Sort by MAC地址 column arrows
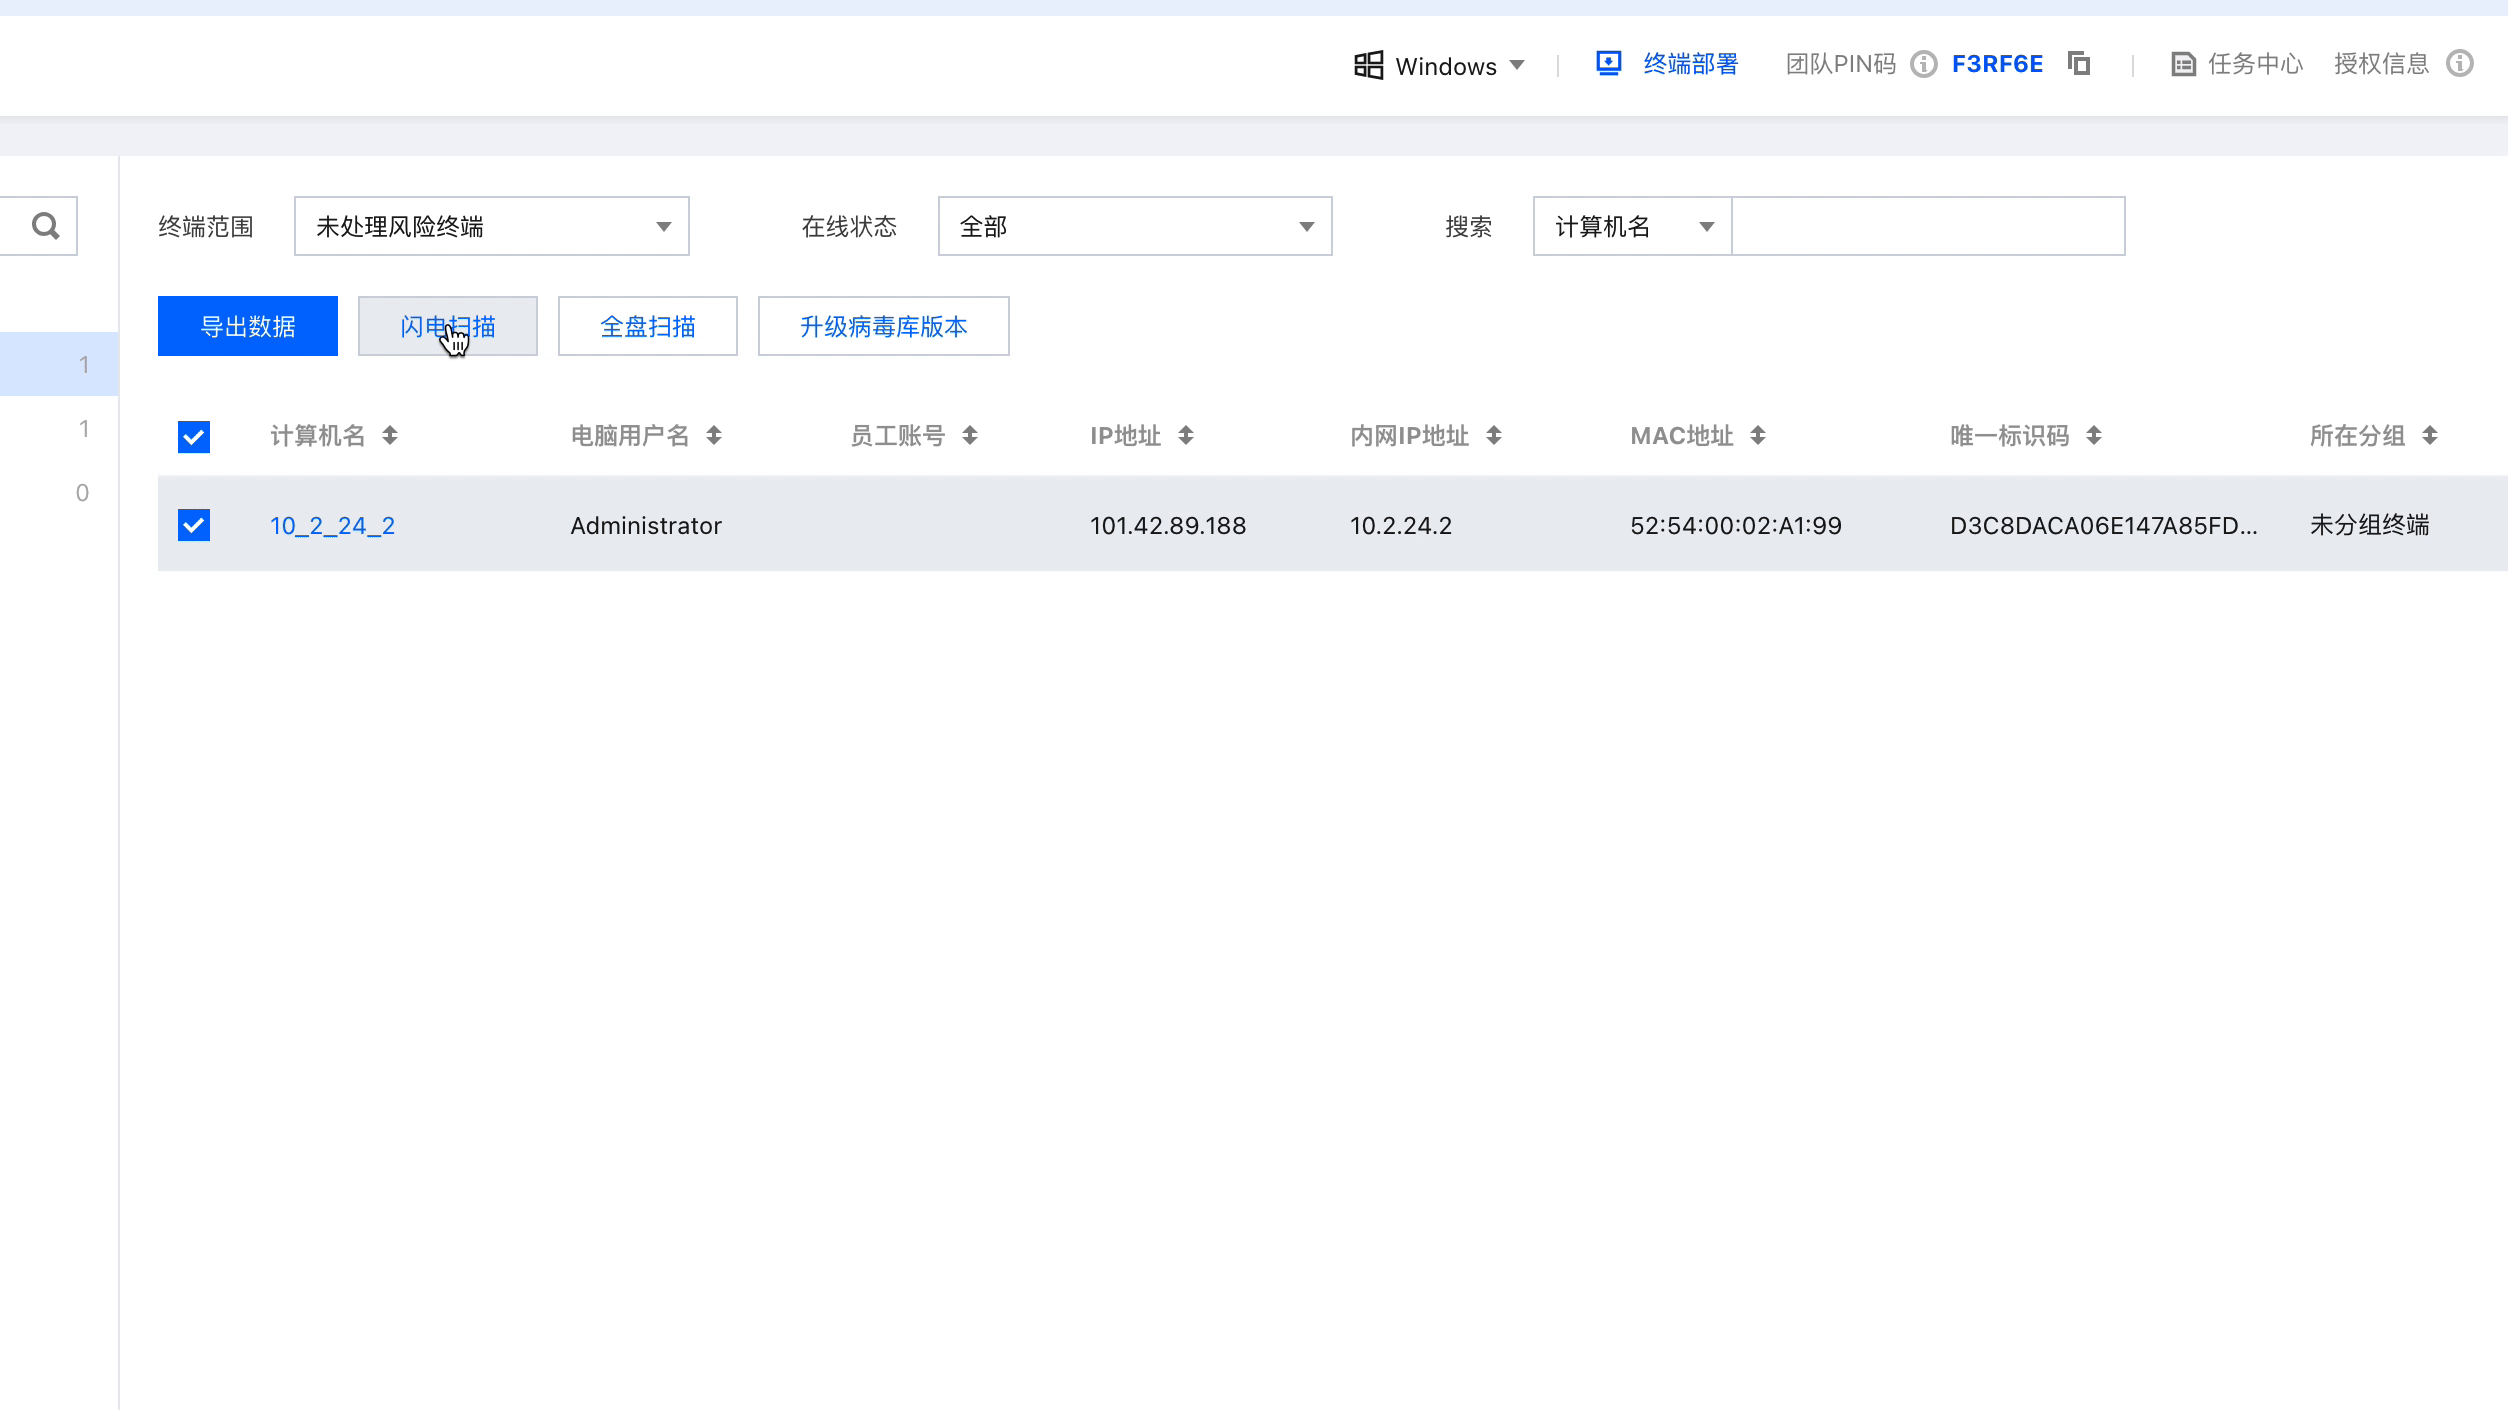The image size is (2508, 1410). [x=1758, y=436]
